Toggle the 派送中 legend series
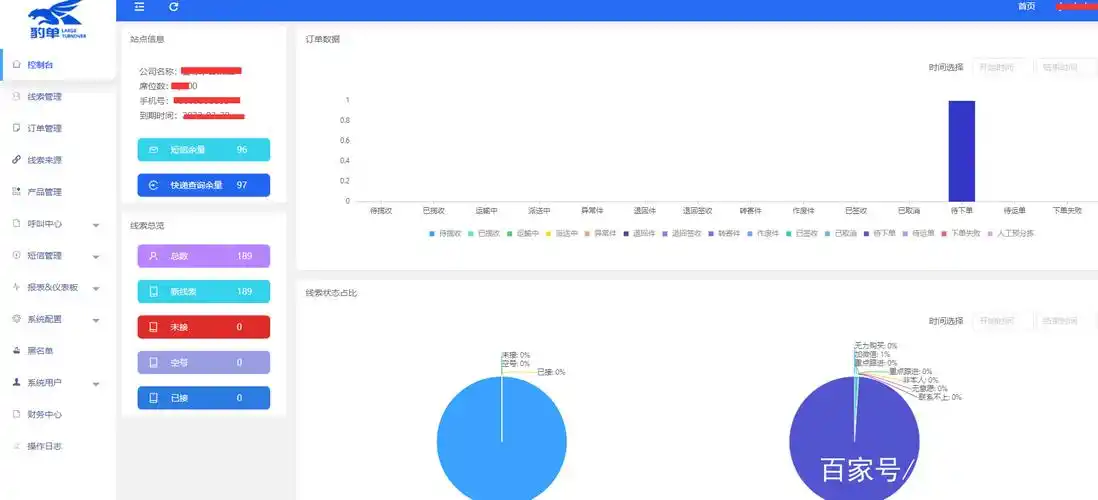This screenshot has width=1098, height=500. point(562,233)
